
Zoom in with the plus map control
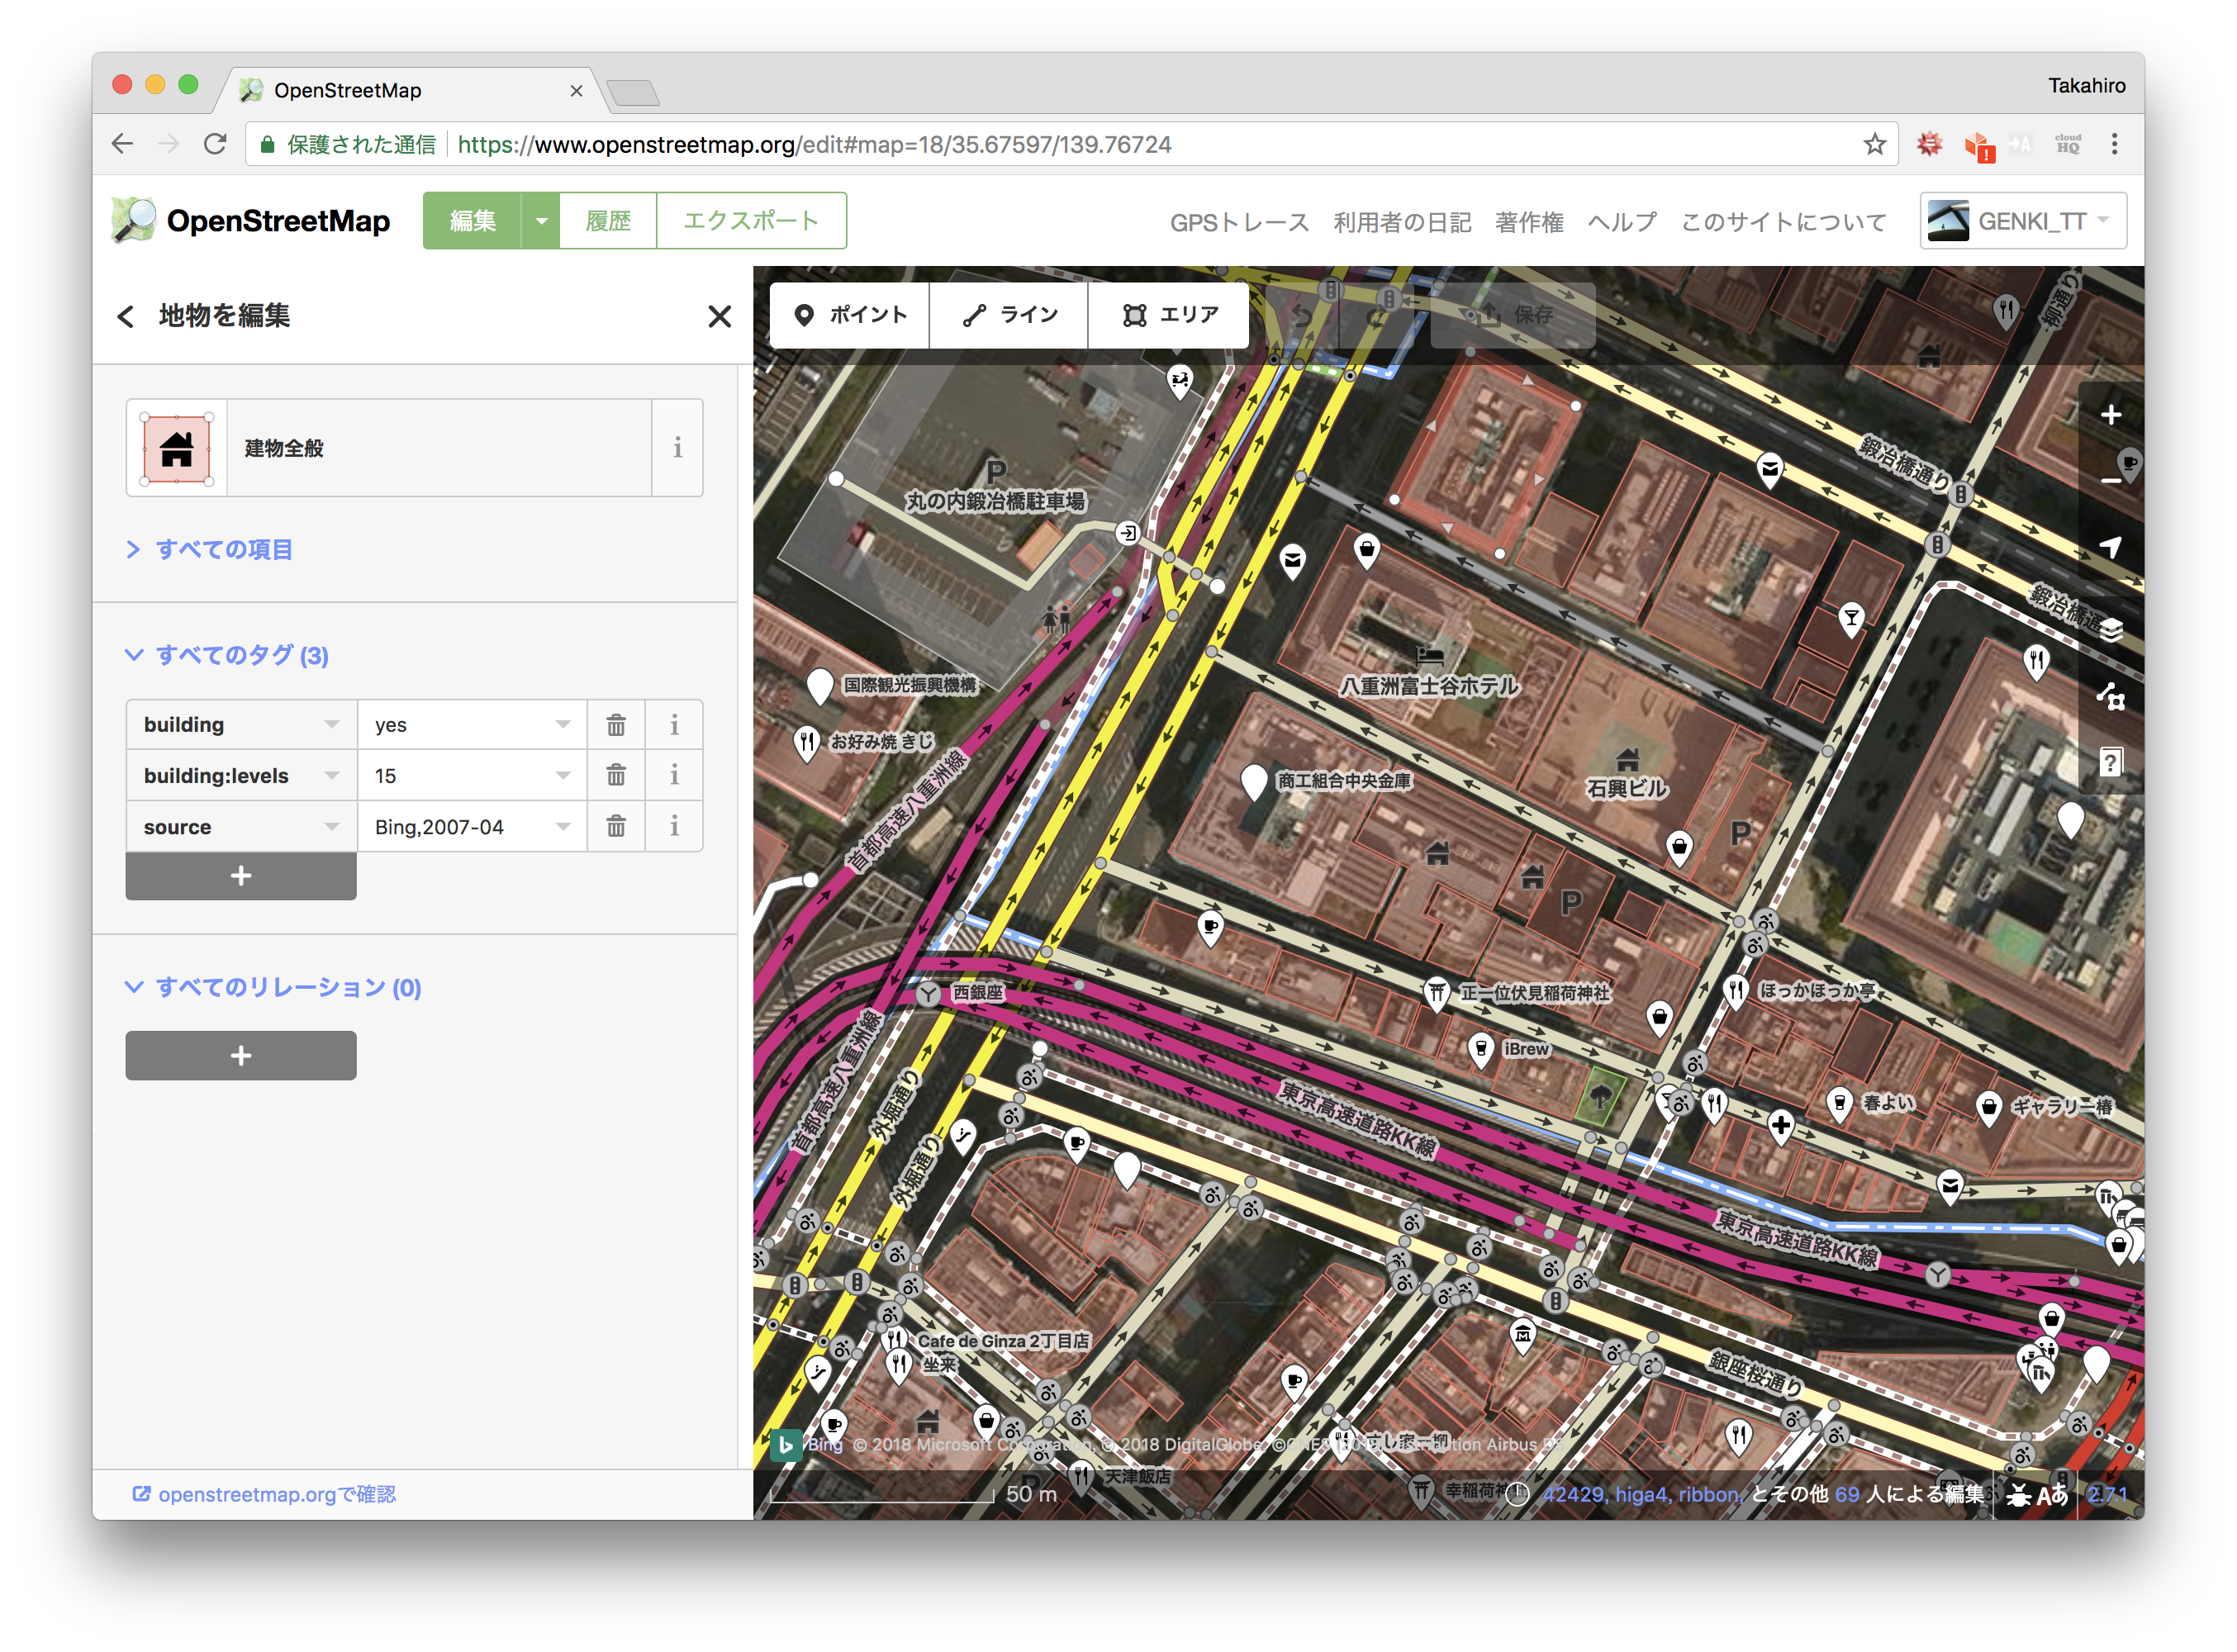2111,414
